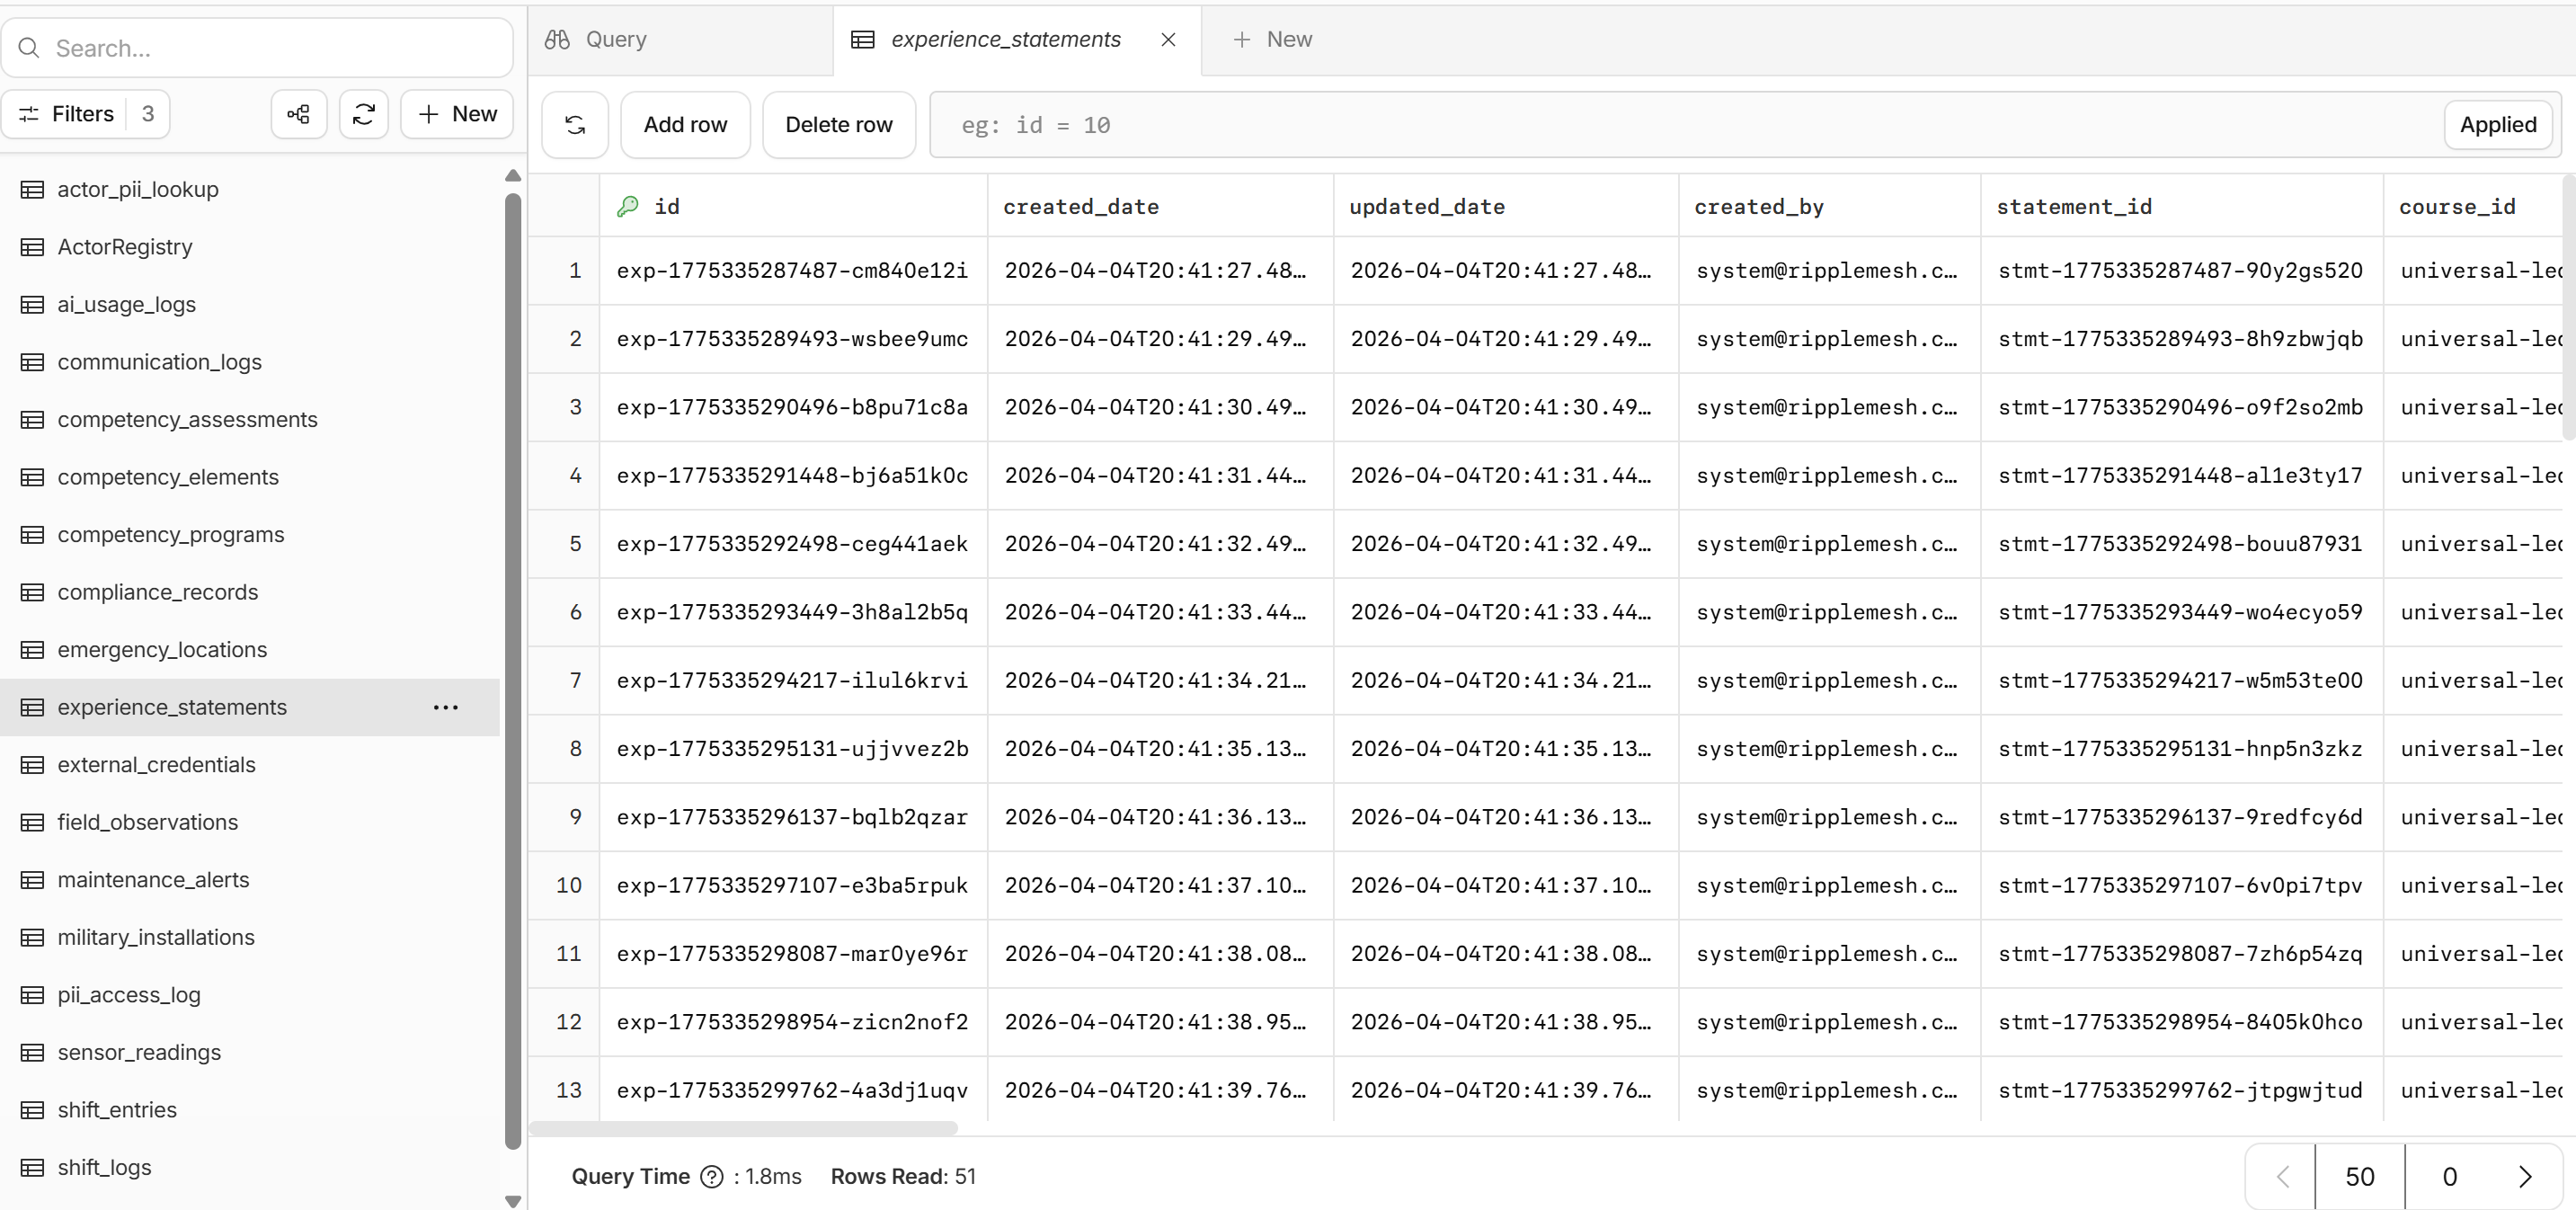This screenshot has width=2576, height=1210.
Task: Click the created_date column header
Action: (x=1160, y=206)
